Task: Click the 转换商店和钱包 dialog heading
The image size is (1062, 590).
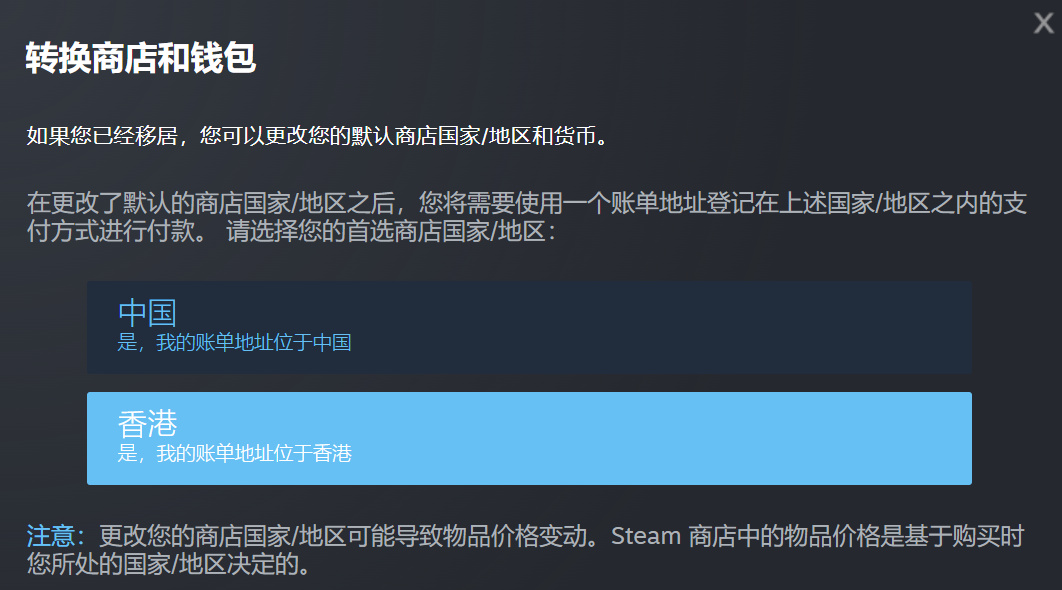Action: [140, 58]
